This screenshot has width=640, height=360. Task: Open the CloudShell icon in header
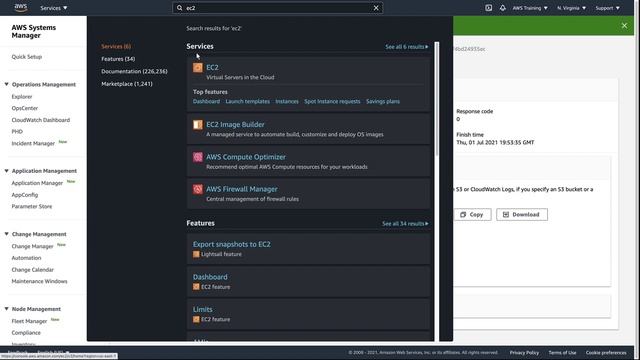coord(488,8)
